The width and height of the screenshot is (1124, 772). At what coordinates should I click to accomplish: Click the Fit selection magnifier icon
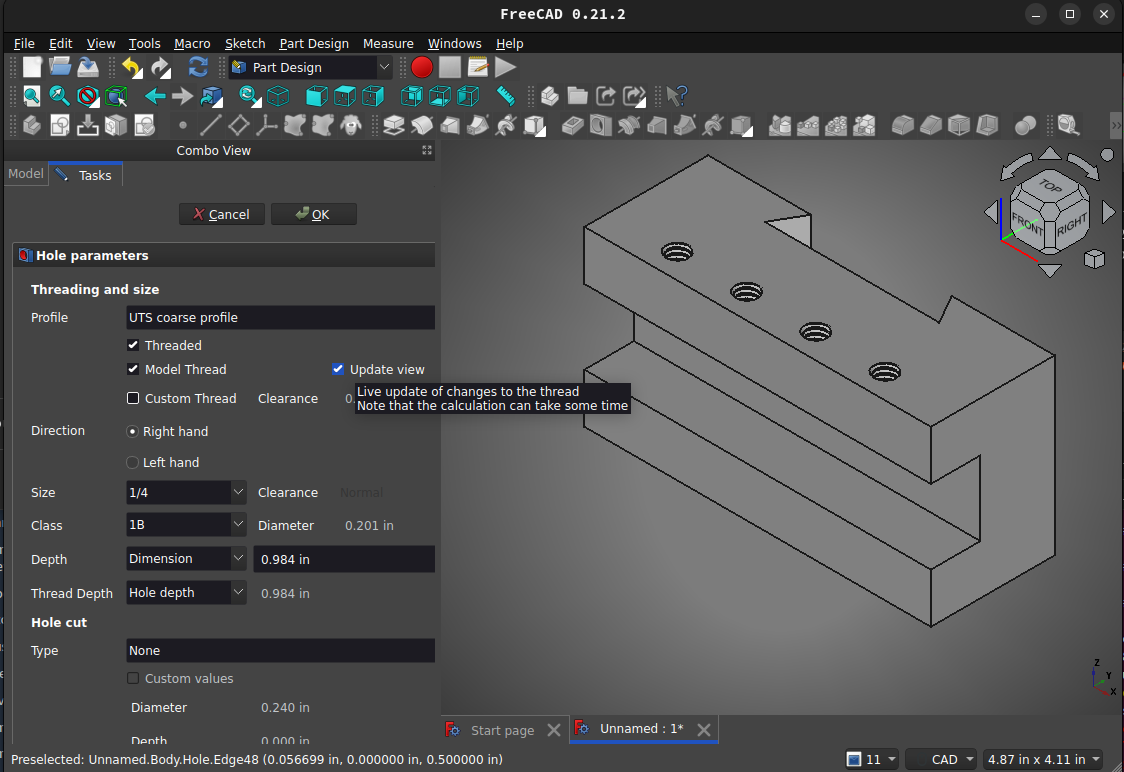59,95
